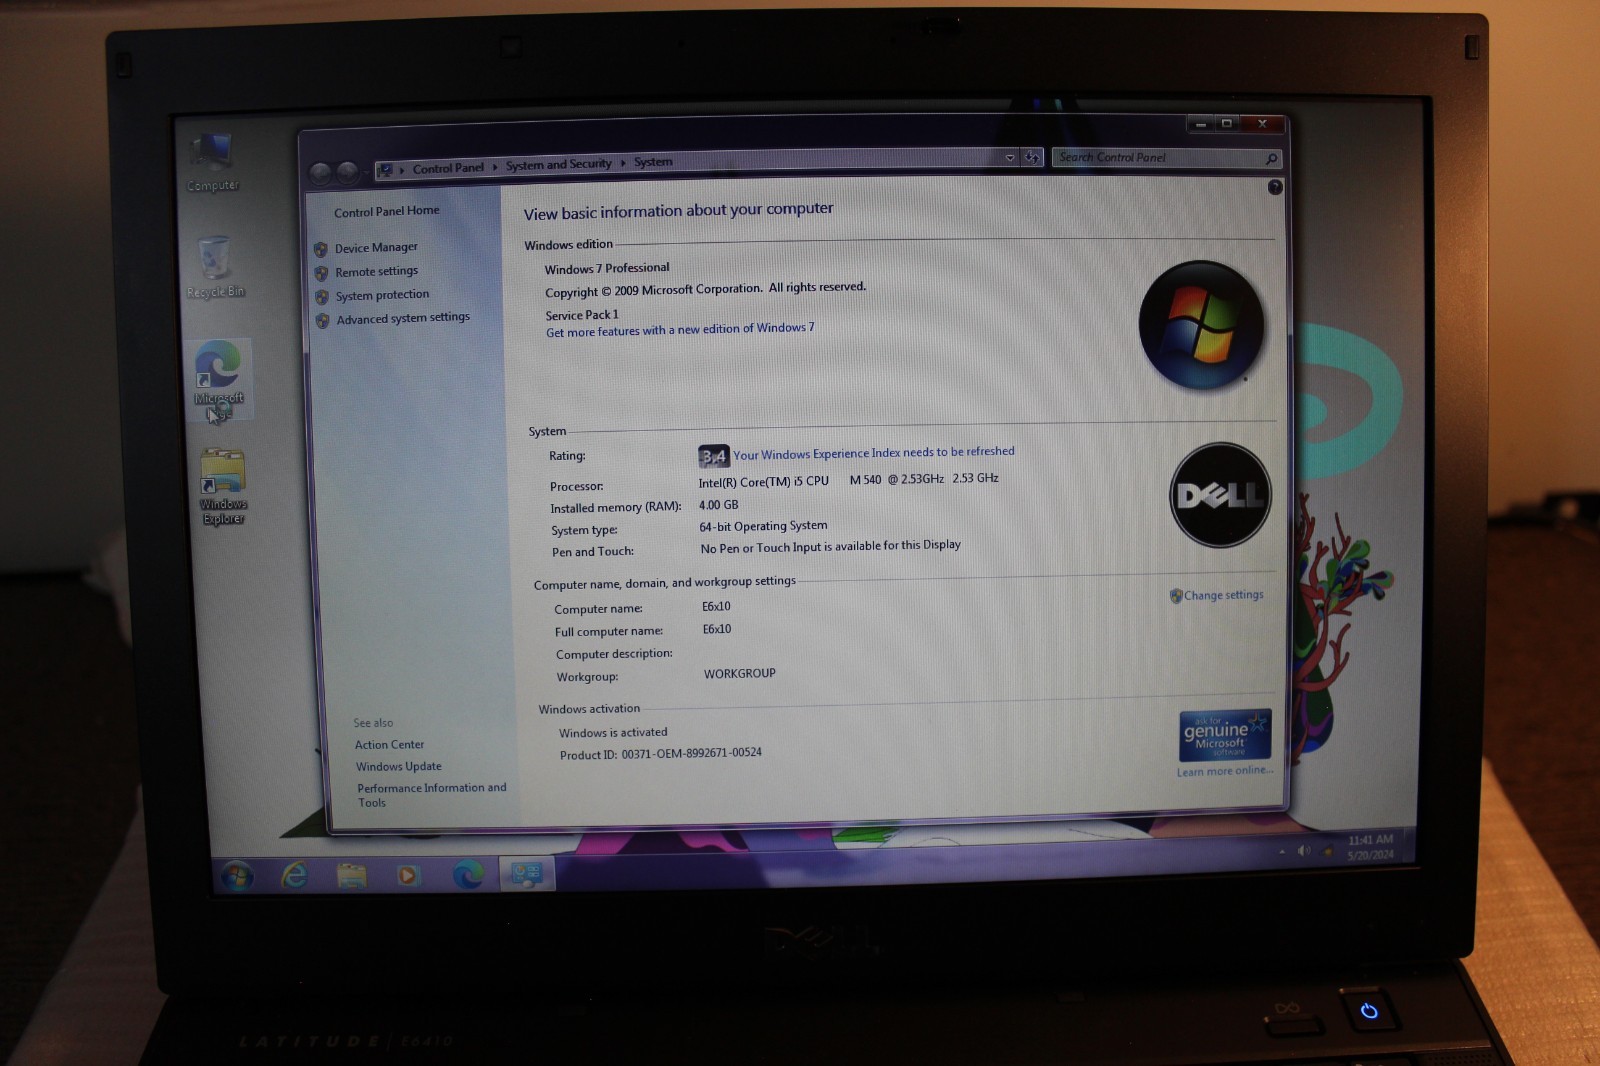Click the Dell logo
Viewport: 1600px width, 1066px height.
click(1220, 495)
